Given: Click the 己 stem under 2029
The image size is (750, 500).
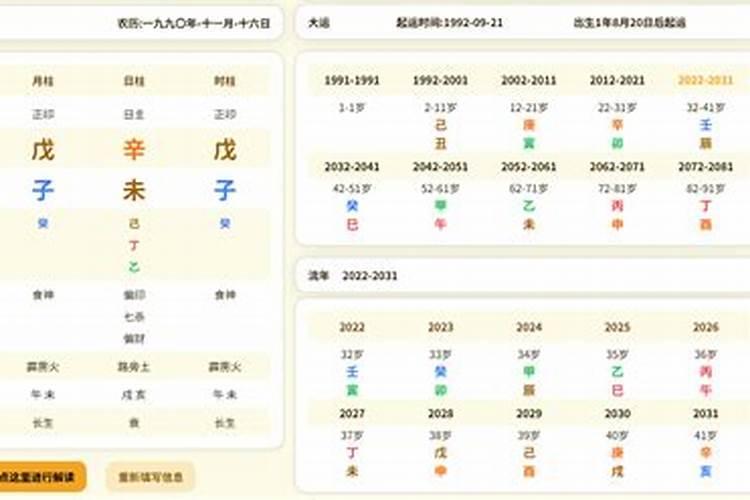Looking at the screenshot, I should coord(529,453).
